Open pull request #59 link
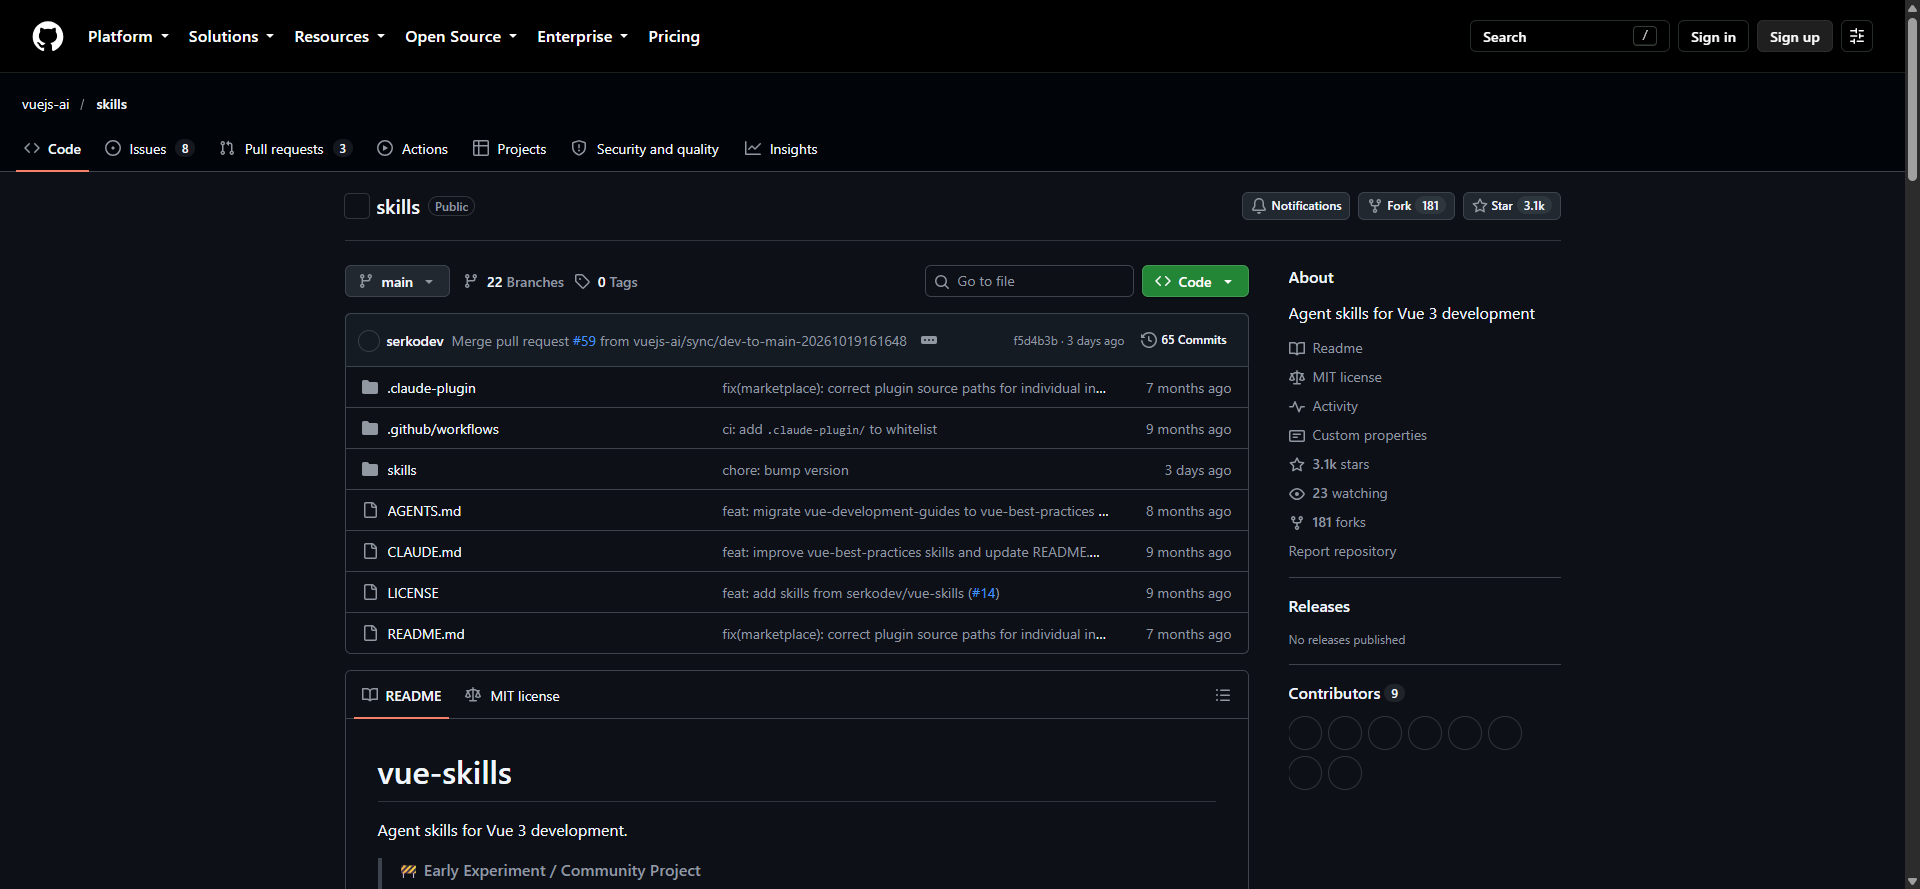1920x889 pixels. tap(584, 341)
